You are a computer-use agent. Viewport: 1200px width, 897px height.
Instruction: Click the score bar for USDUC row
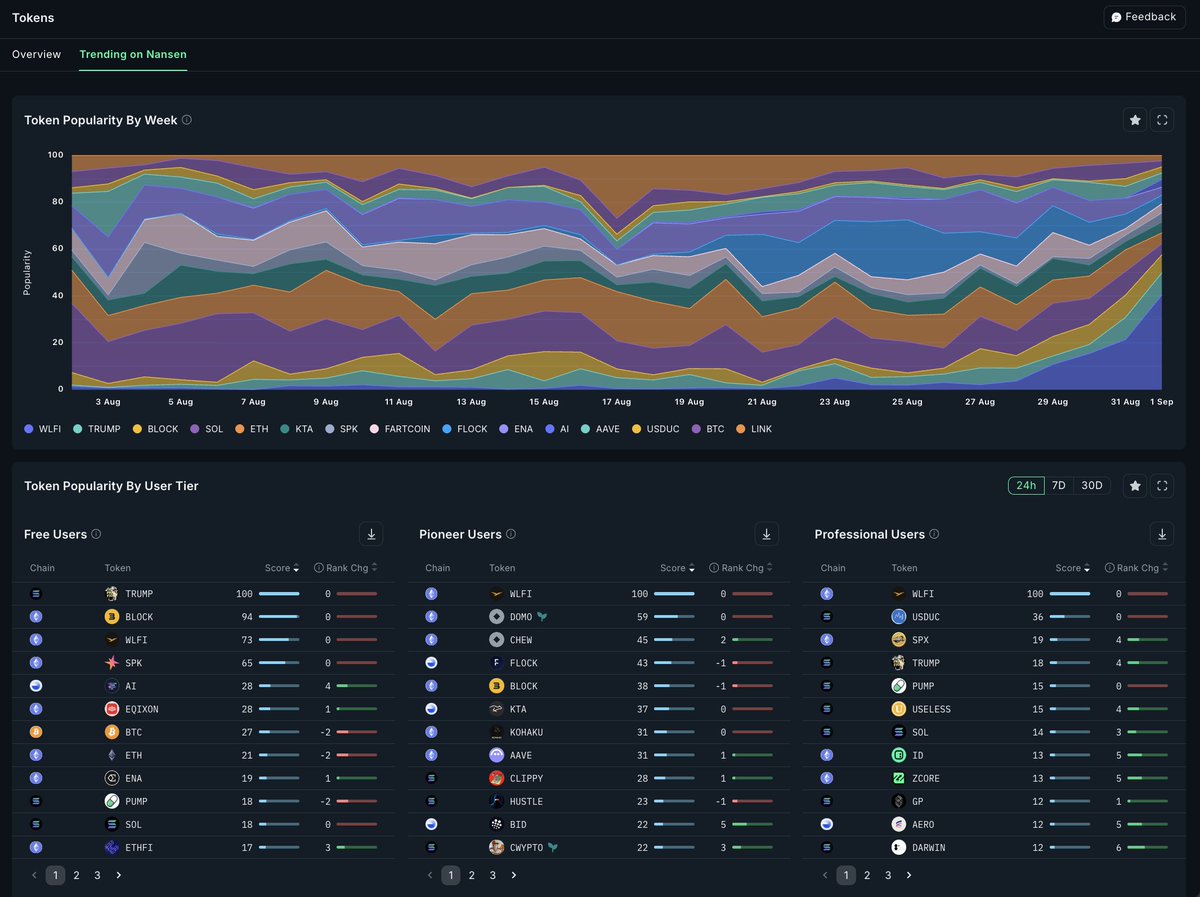tap(1071, 617)
